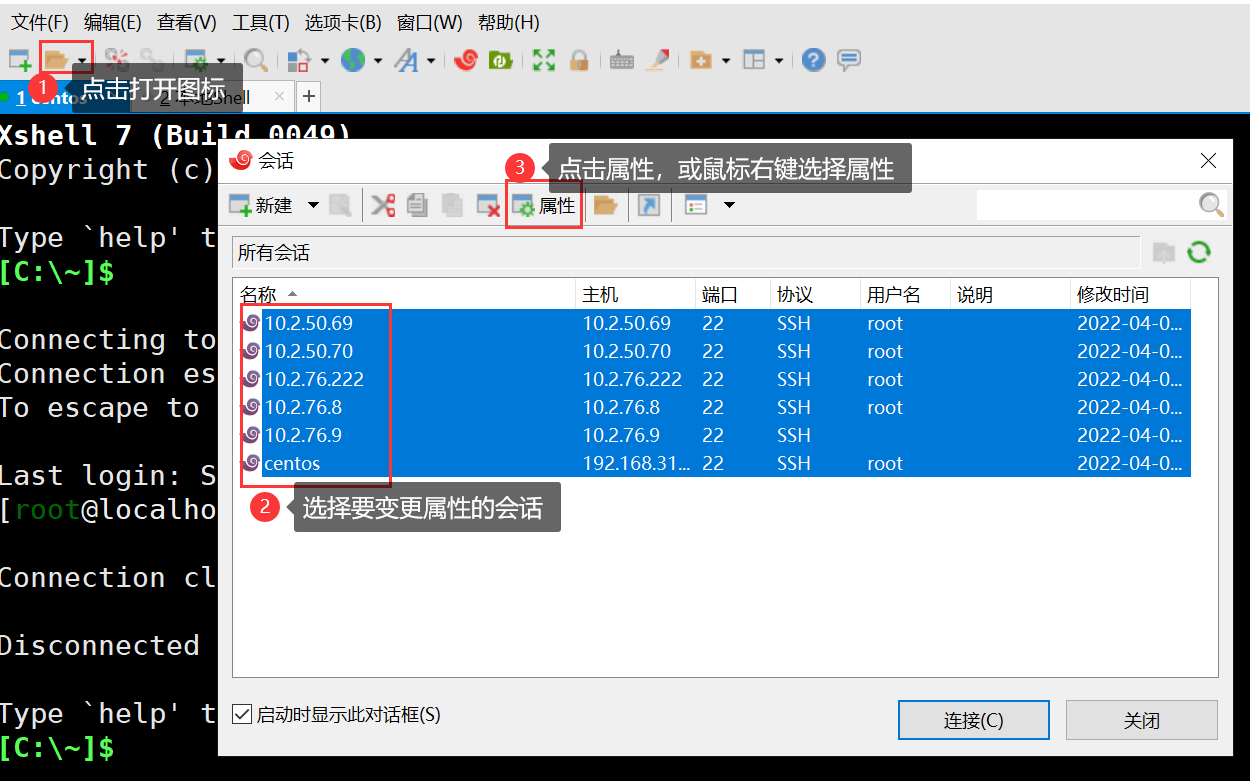Screen dimensions: 1250x781
Task: Select the highlight pen toolbar icon
Action: pos(657,60)
